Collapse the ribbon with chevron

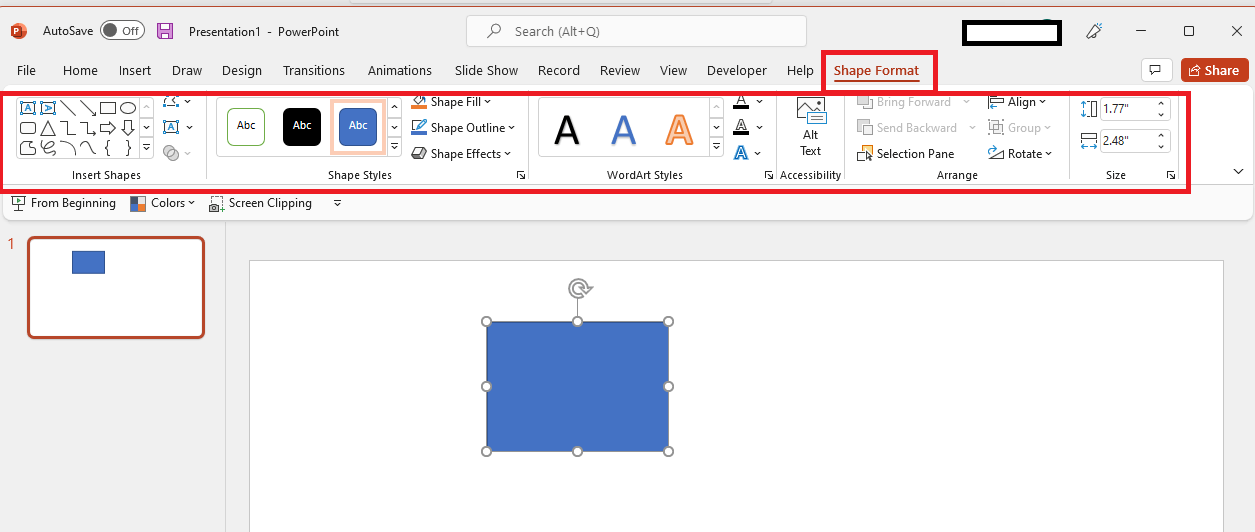click(1238, 172)
